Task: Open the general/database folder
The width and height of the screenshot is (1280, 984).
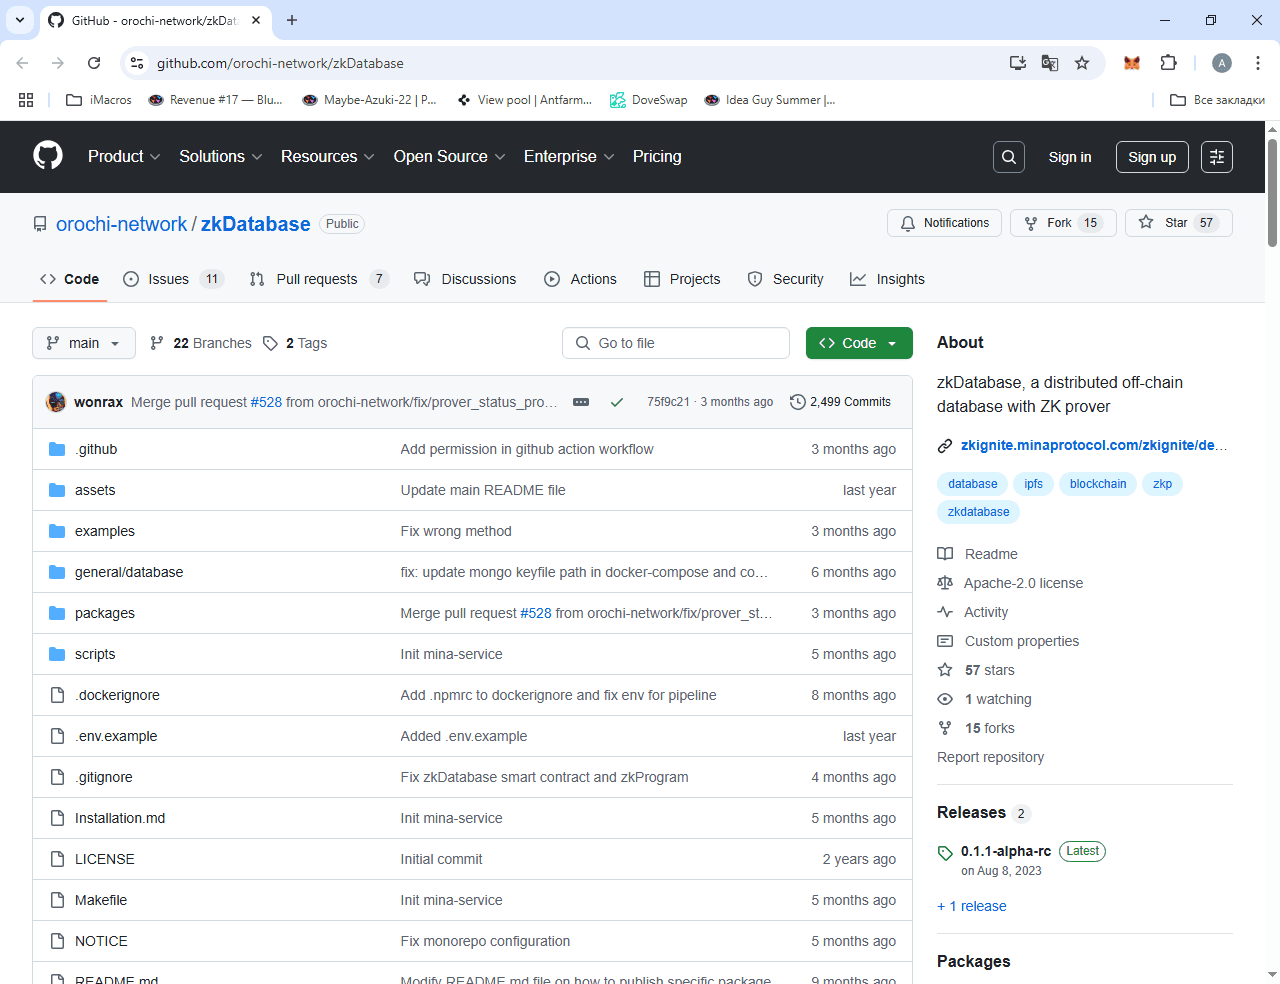Action: [x=129, y=572]
